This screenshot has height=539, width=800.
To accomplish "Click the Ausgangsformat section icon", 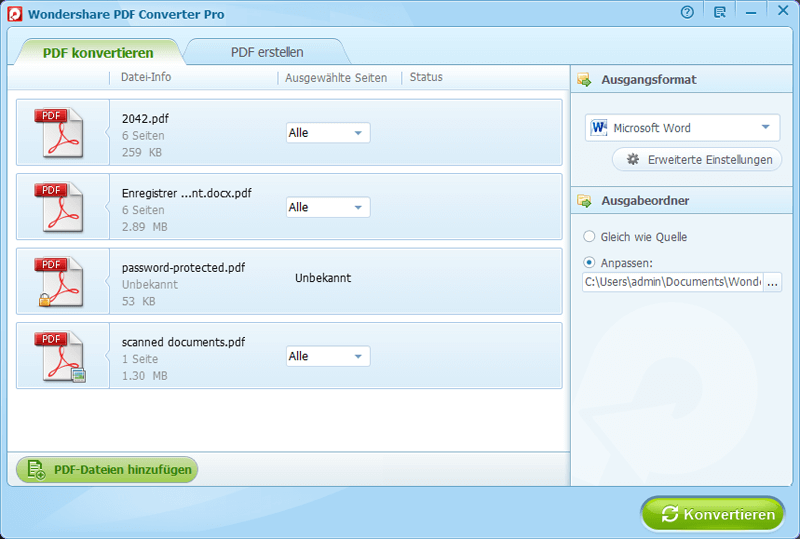I will [x=584, y=80].
